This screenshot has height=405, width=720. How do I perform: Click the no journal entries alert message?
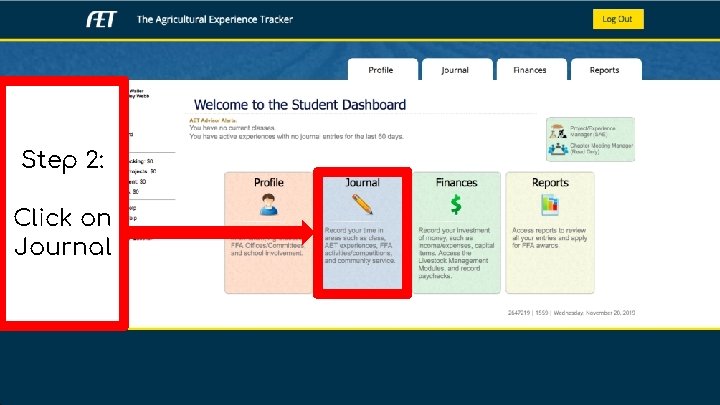297,136
